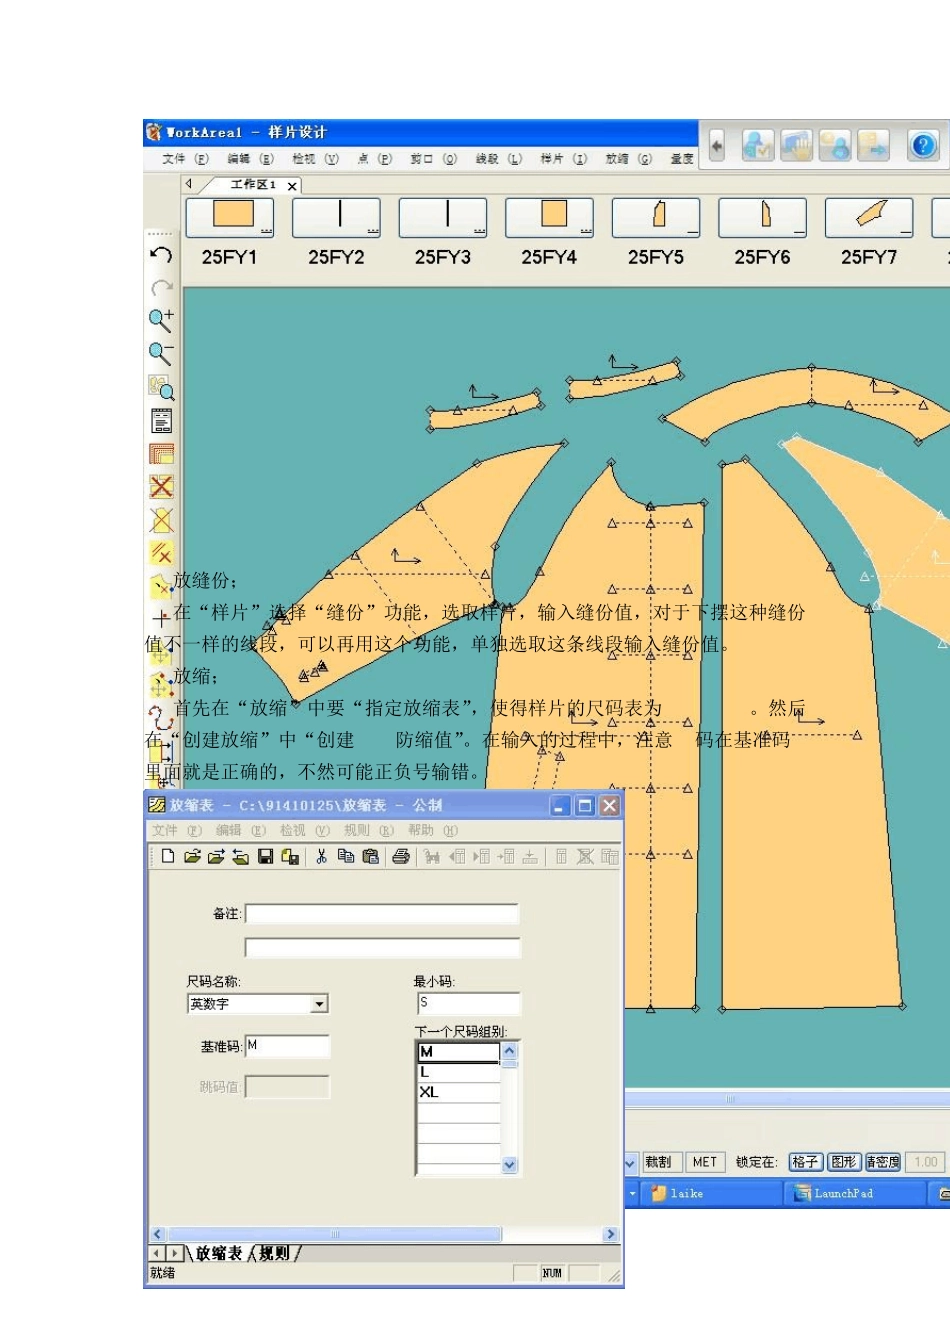Expand the dropdown arrow left of 裁割
950x1344 pixels.
pyautogui.click(x=631, y=1163)
